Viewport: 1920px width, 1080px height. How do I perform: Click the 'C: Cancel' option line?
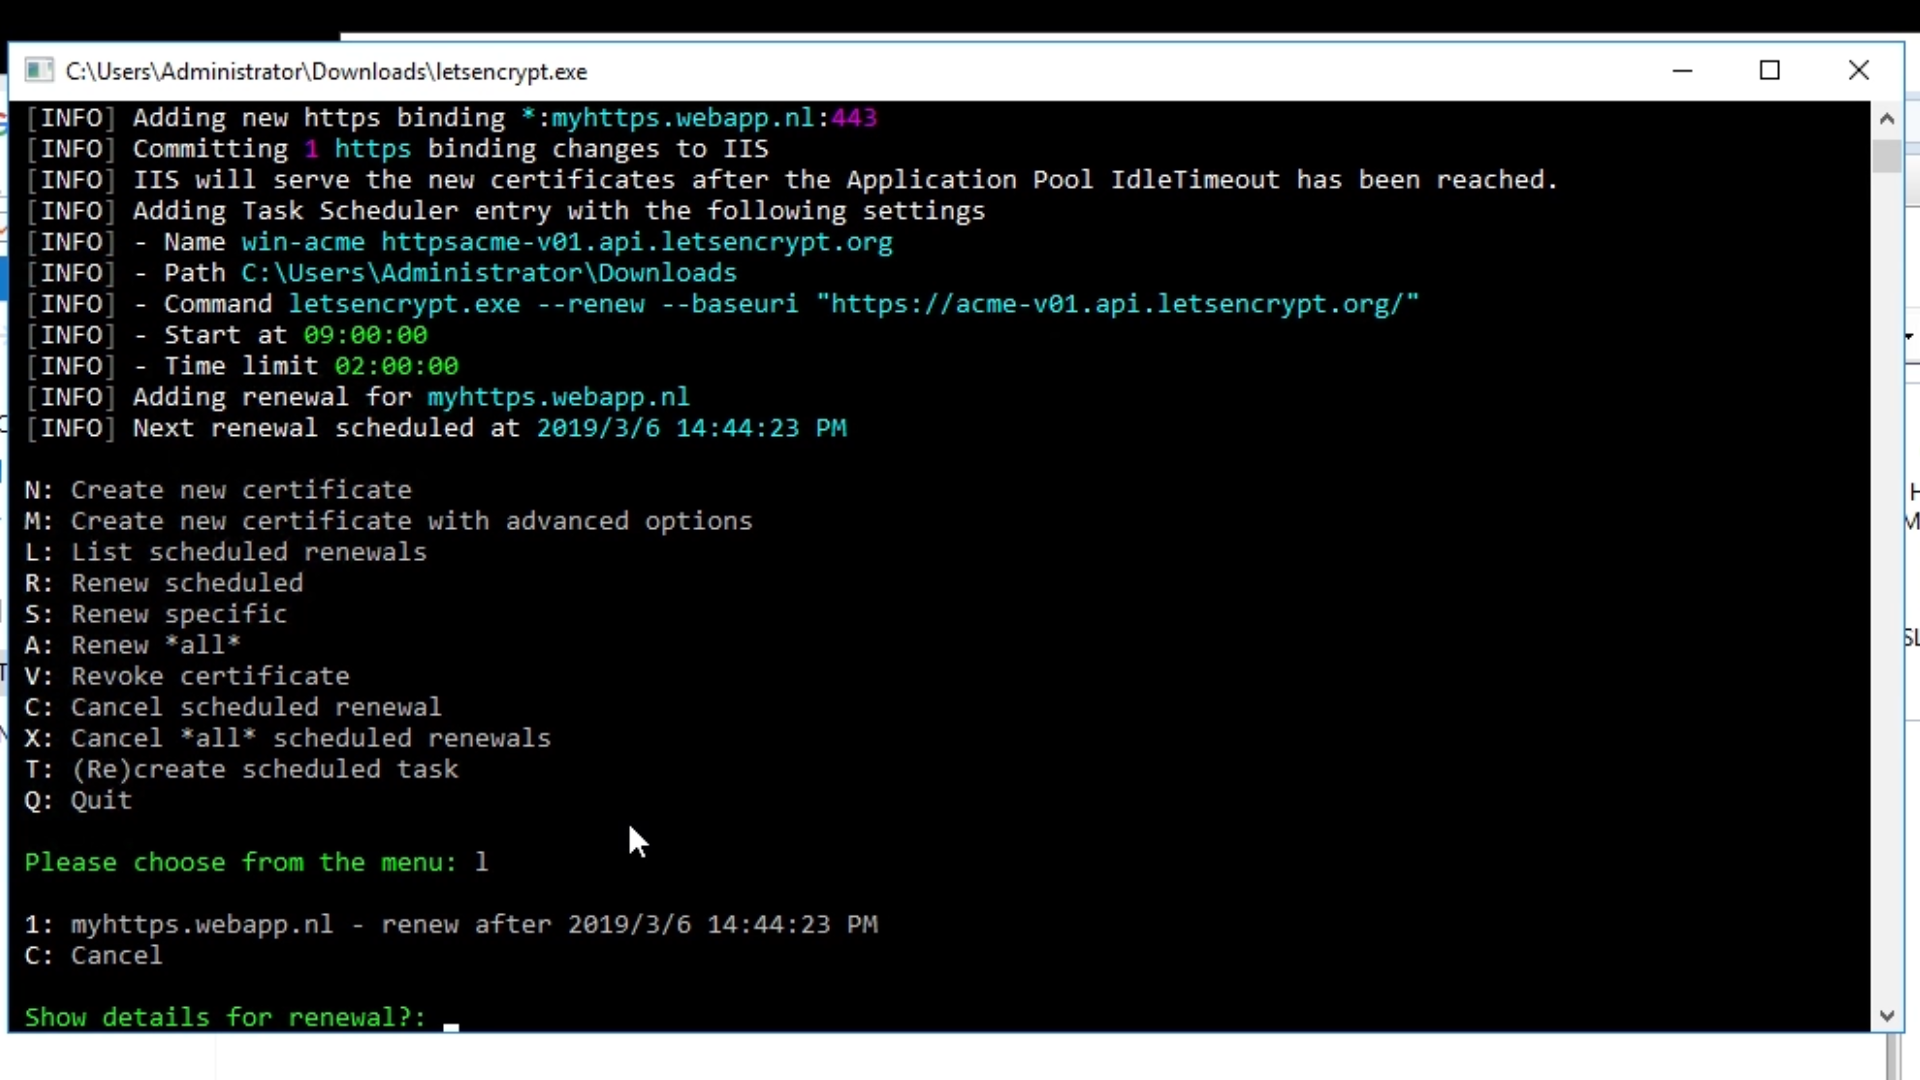point(93,955)
